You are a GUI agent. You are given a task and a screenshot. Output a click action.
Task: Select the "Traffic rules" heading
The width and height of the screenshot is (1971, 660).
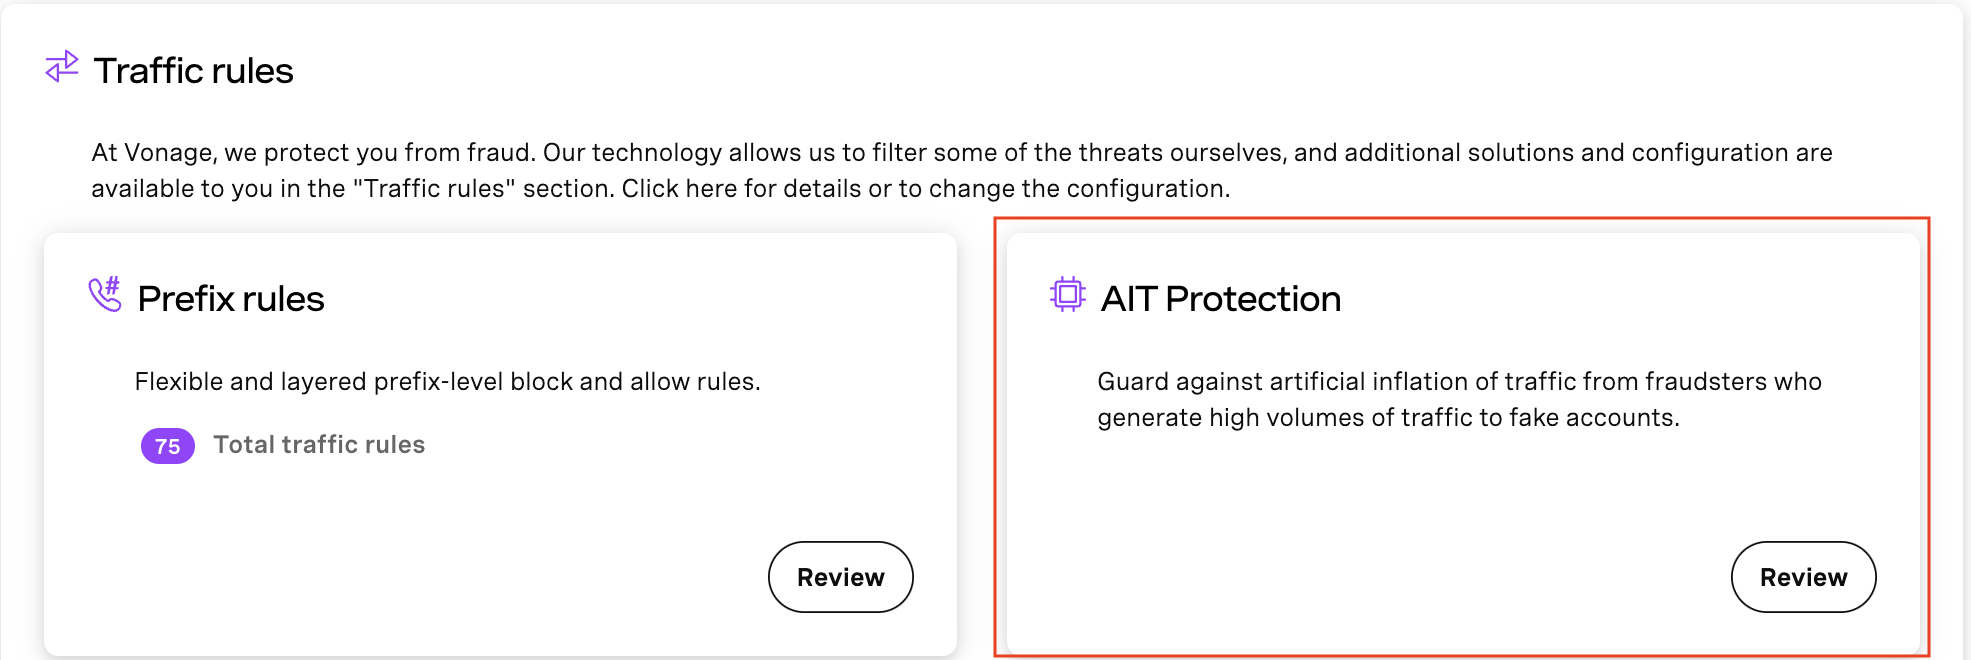tap(194, 70)
